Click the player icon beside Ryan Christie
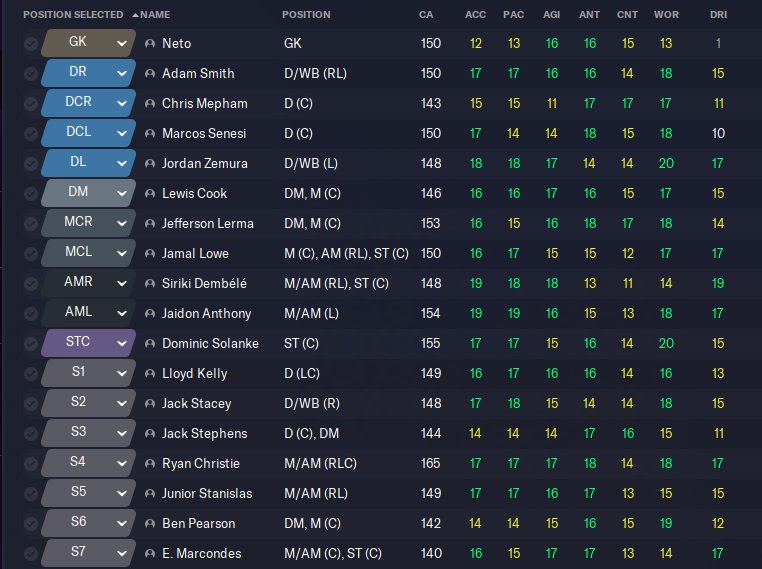The image size is (762, 569). [150, 464]
